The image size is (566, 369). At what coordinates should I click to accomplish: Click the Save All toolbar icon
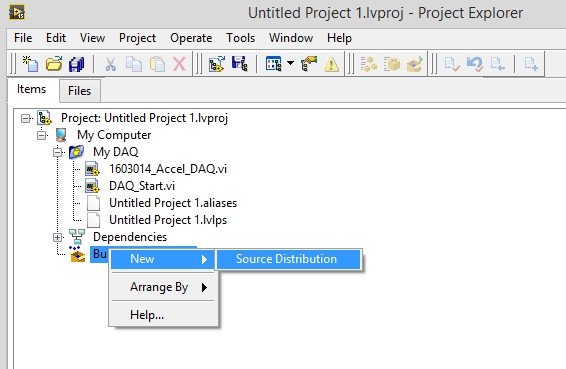[77, 64]
